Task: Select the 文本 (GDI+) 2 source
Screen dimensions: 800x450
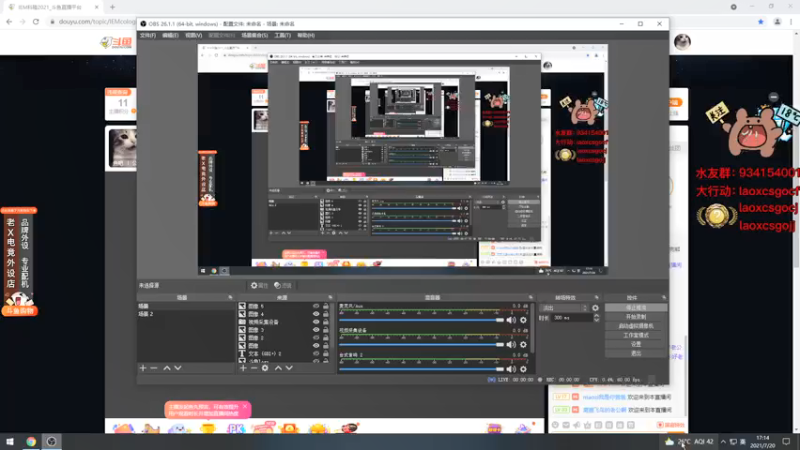Action: [285, 354]
